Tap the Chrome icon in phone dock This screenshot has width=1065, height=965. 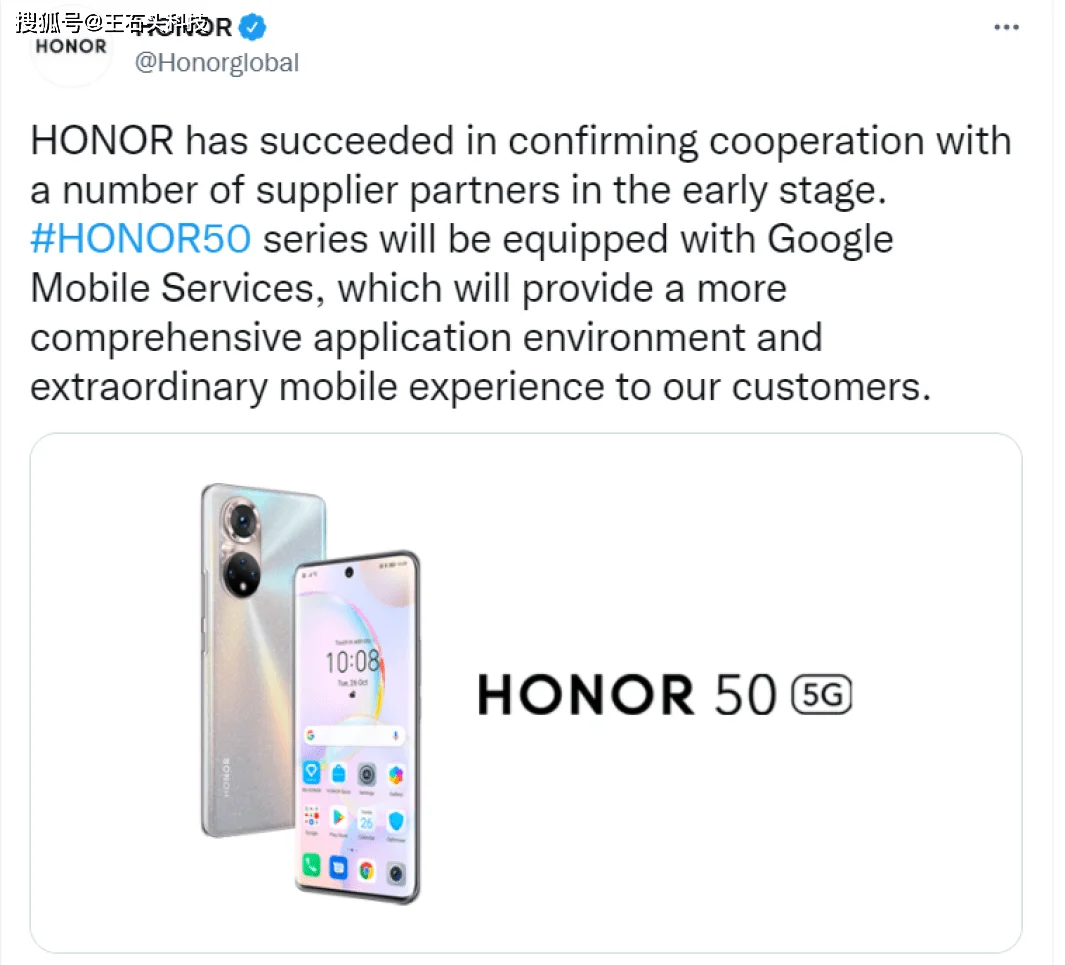click(x=367, y=870)
